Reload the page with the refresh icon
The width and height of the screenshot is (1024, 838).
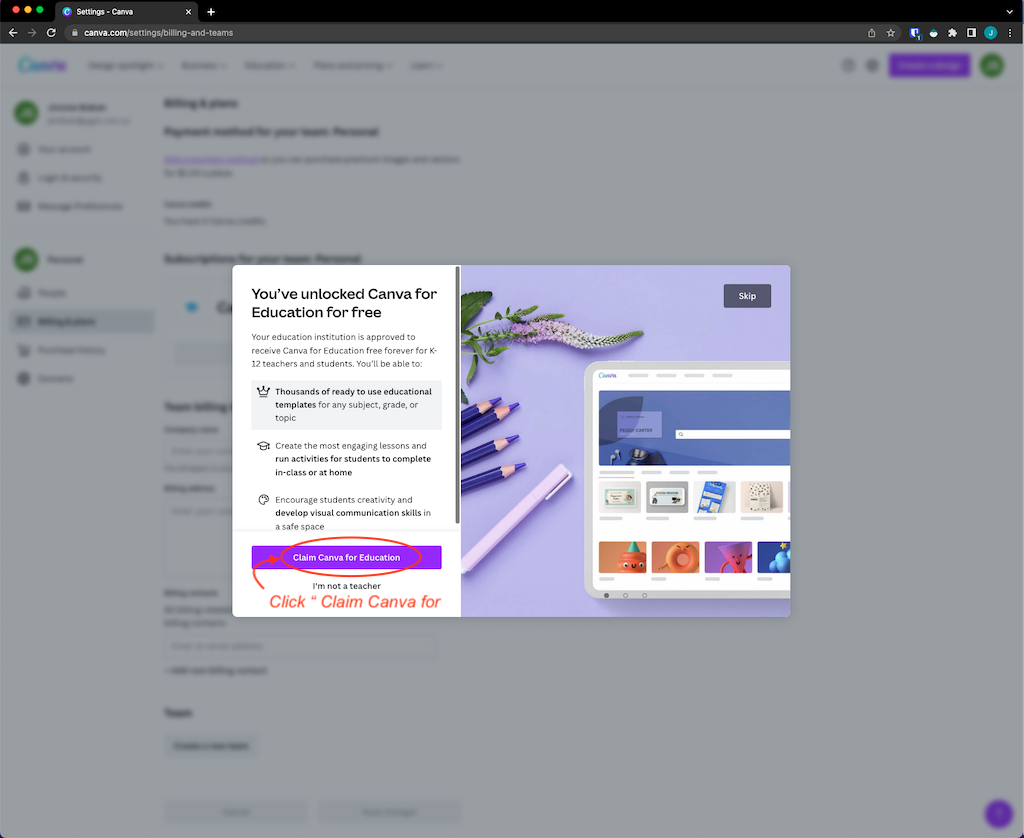[51, 33]
